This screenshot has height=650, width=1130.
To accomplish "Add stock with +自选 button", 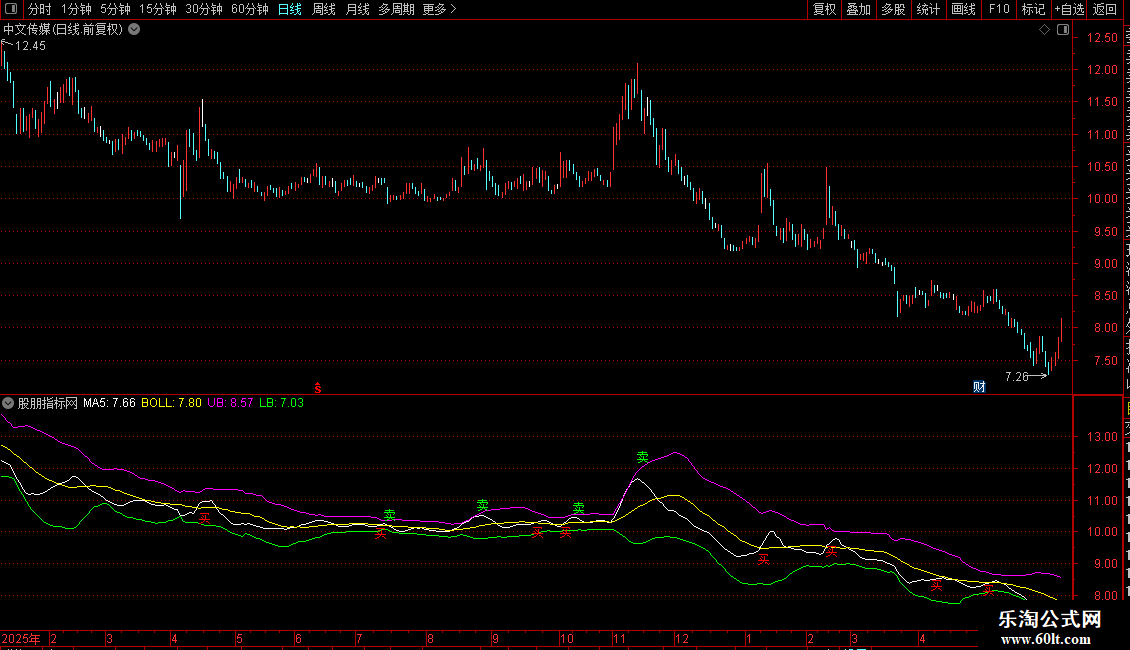I will coord(1069,9).
